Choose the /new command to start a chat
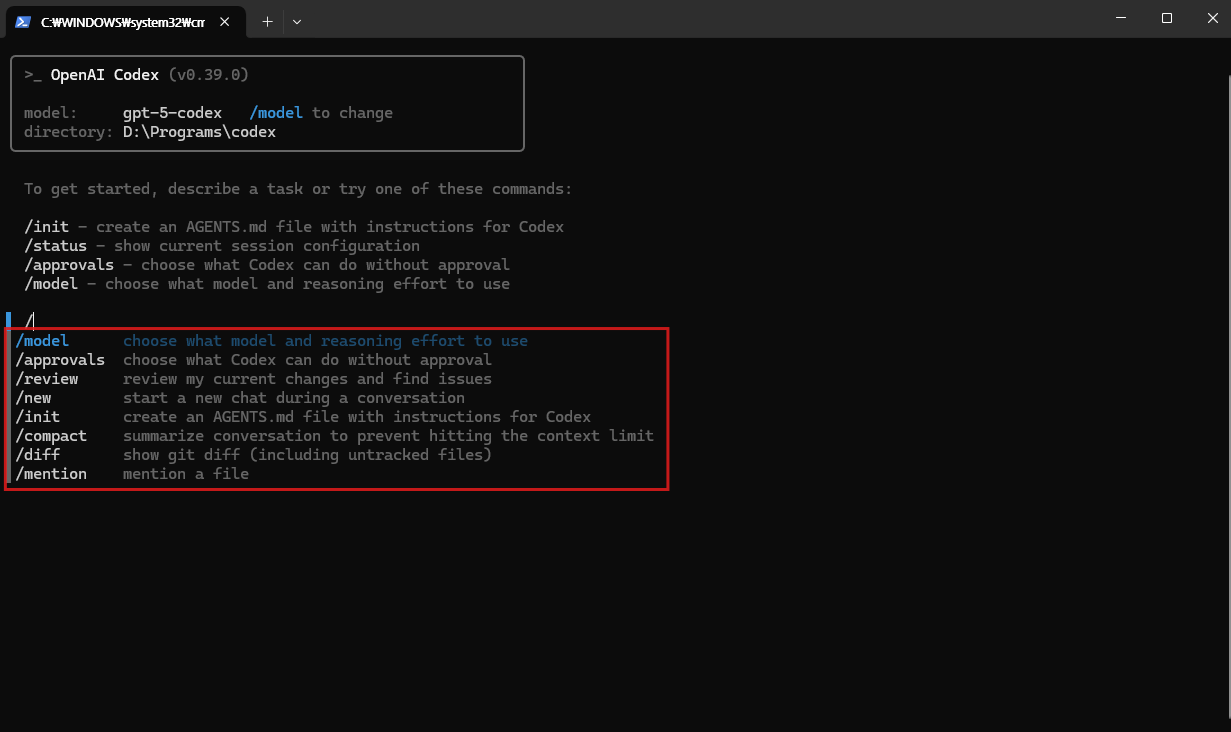Viewport: 1231px width, 732px height. coord(34,398)
